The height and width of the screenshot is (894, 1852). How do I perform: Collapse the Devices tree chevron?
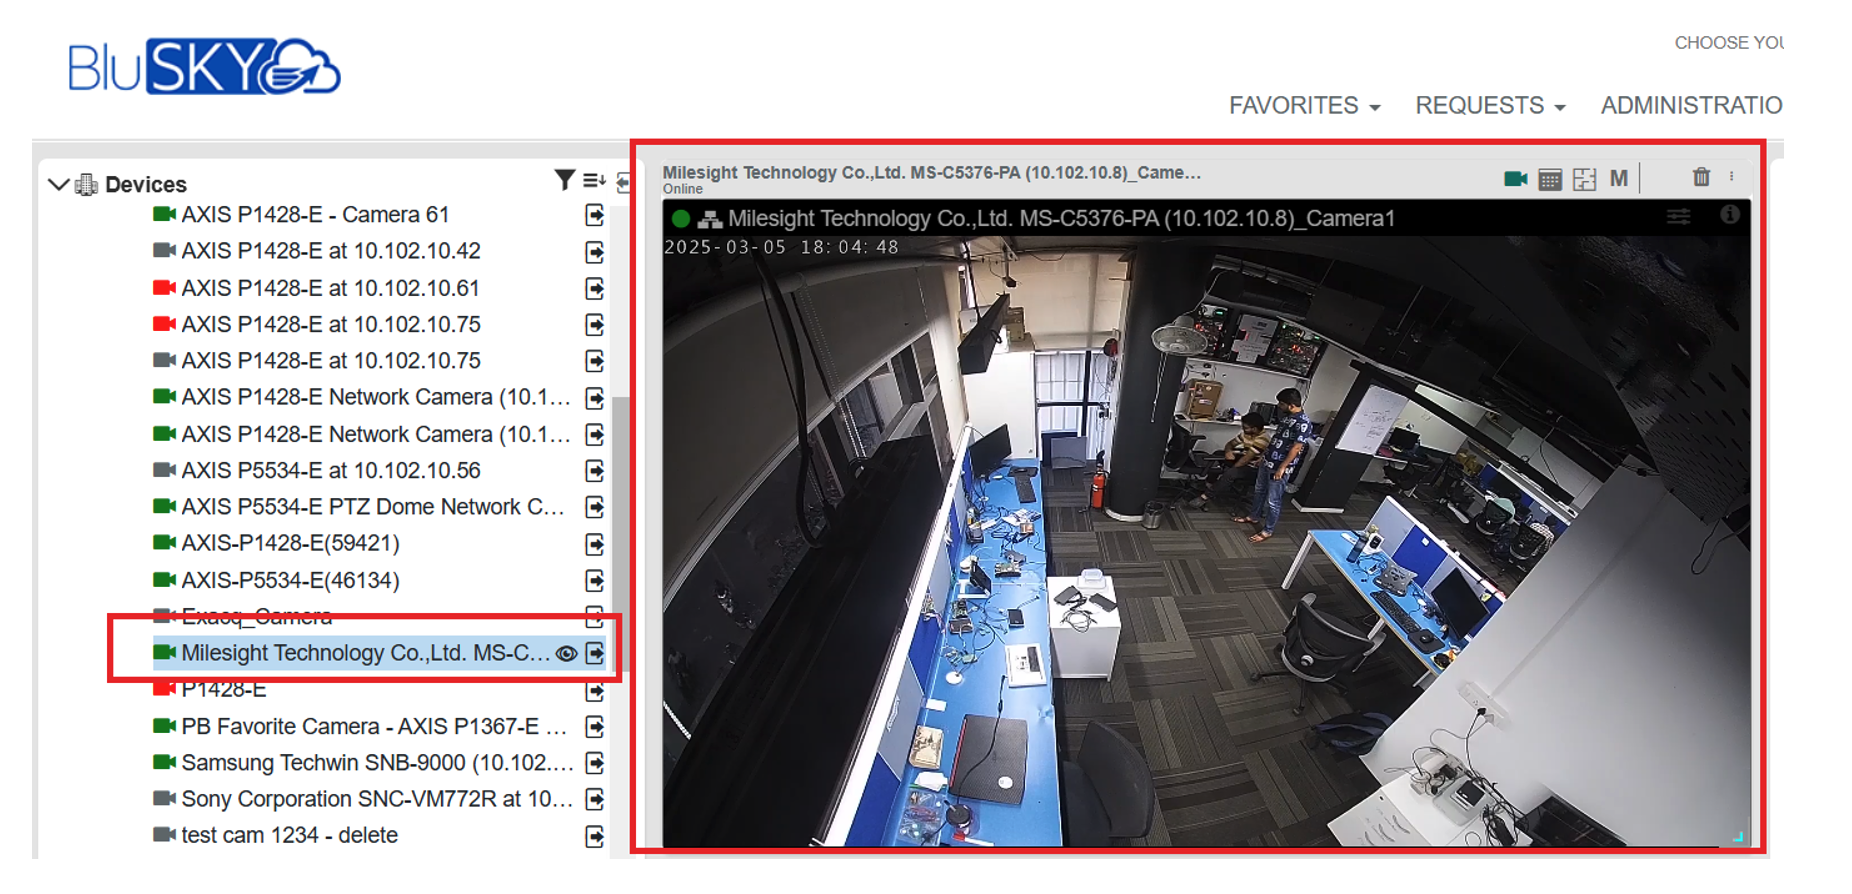pyautogui.click(x=58, y=185)
